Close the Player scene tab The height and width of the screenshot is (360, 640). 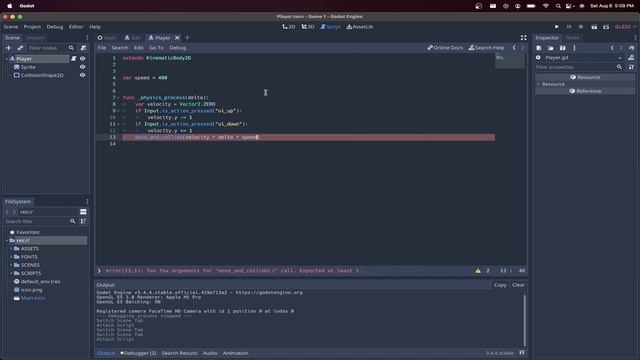[177, 38]
